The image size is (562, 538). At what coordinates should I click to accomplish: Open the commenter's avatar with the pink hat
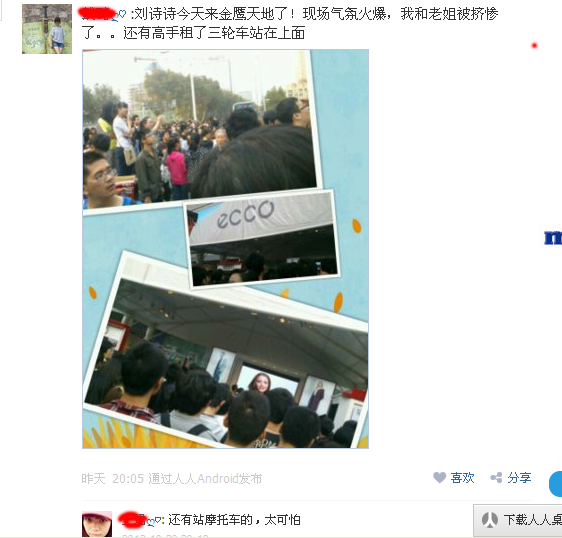point(97,524)
